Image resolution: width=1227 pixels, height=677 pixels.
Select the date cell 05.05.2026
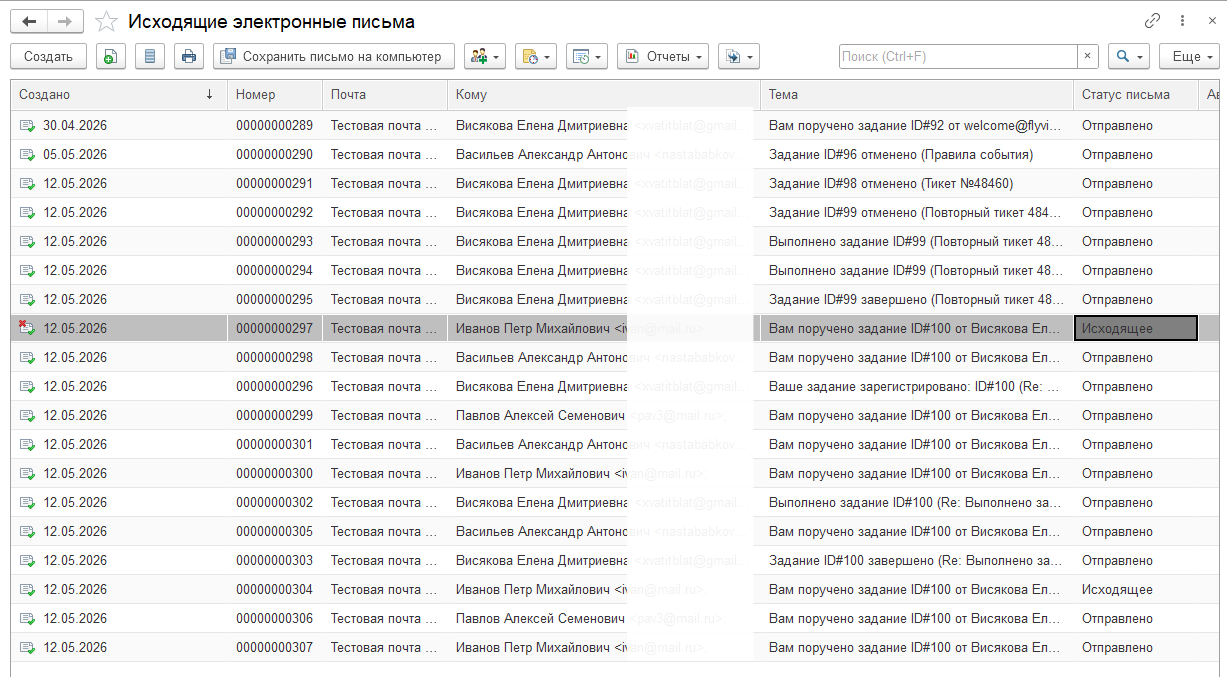click(75, 154)
